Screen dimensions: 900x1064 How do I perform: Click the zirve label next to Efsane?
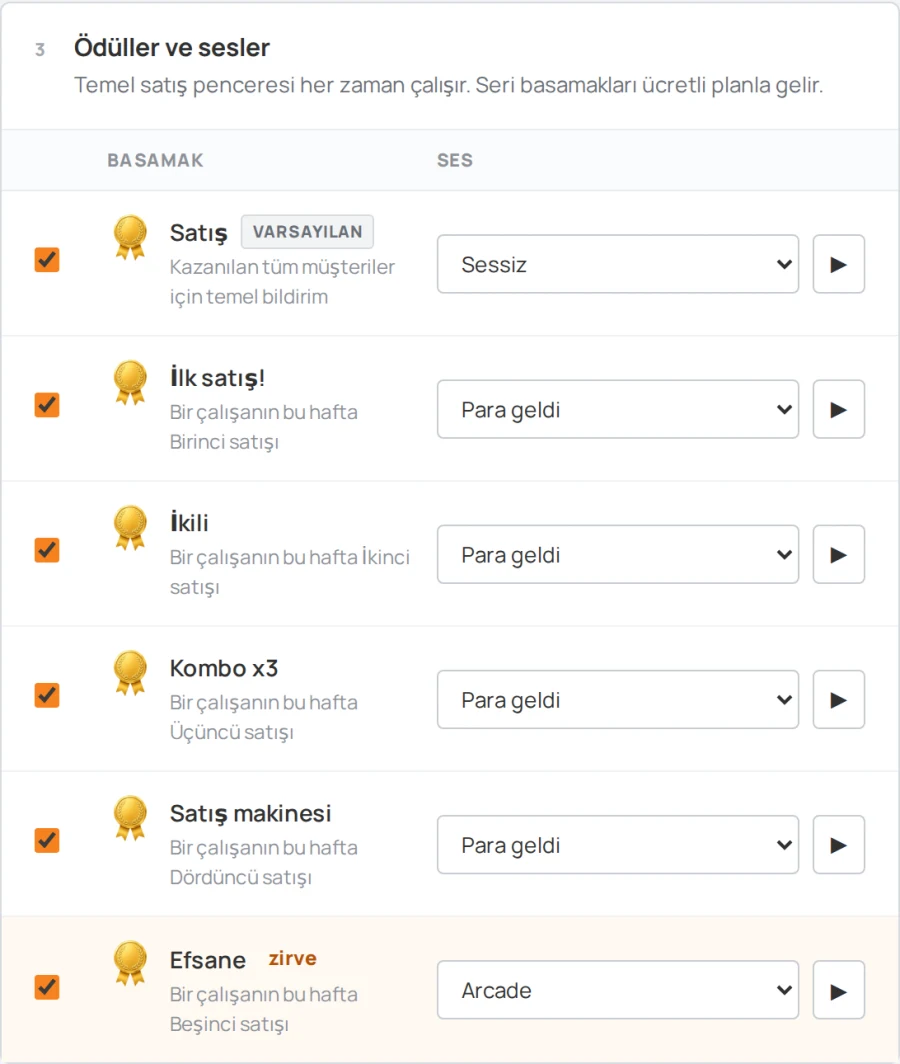293,958
